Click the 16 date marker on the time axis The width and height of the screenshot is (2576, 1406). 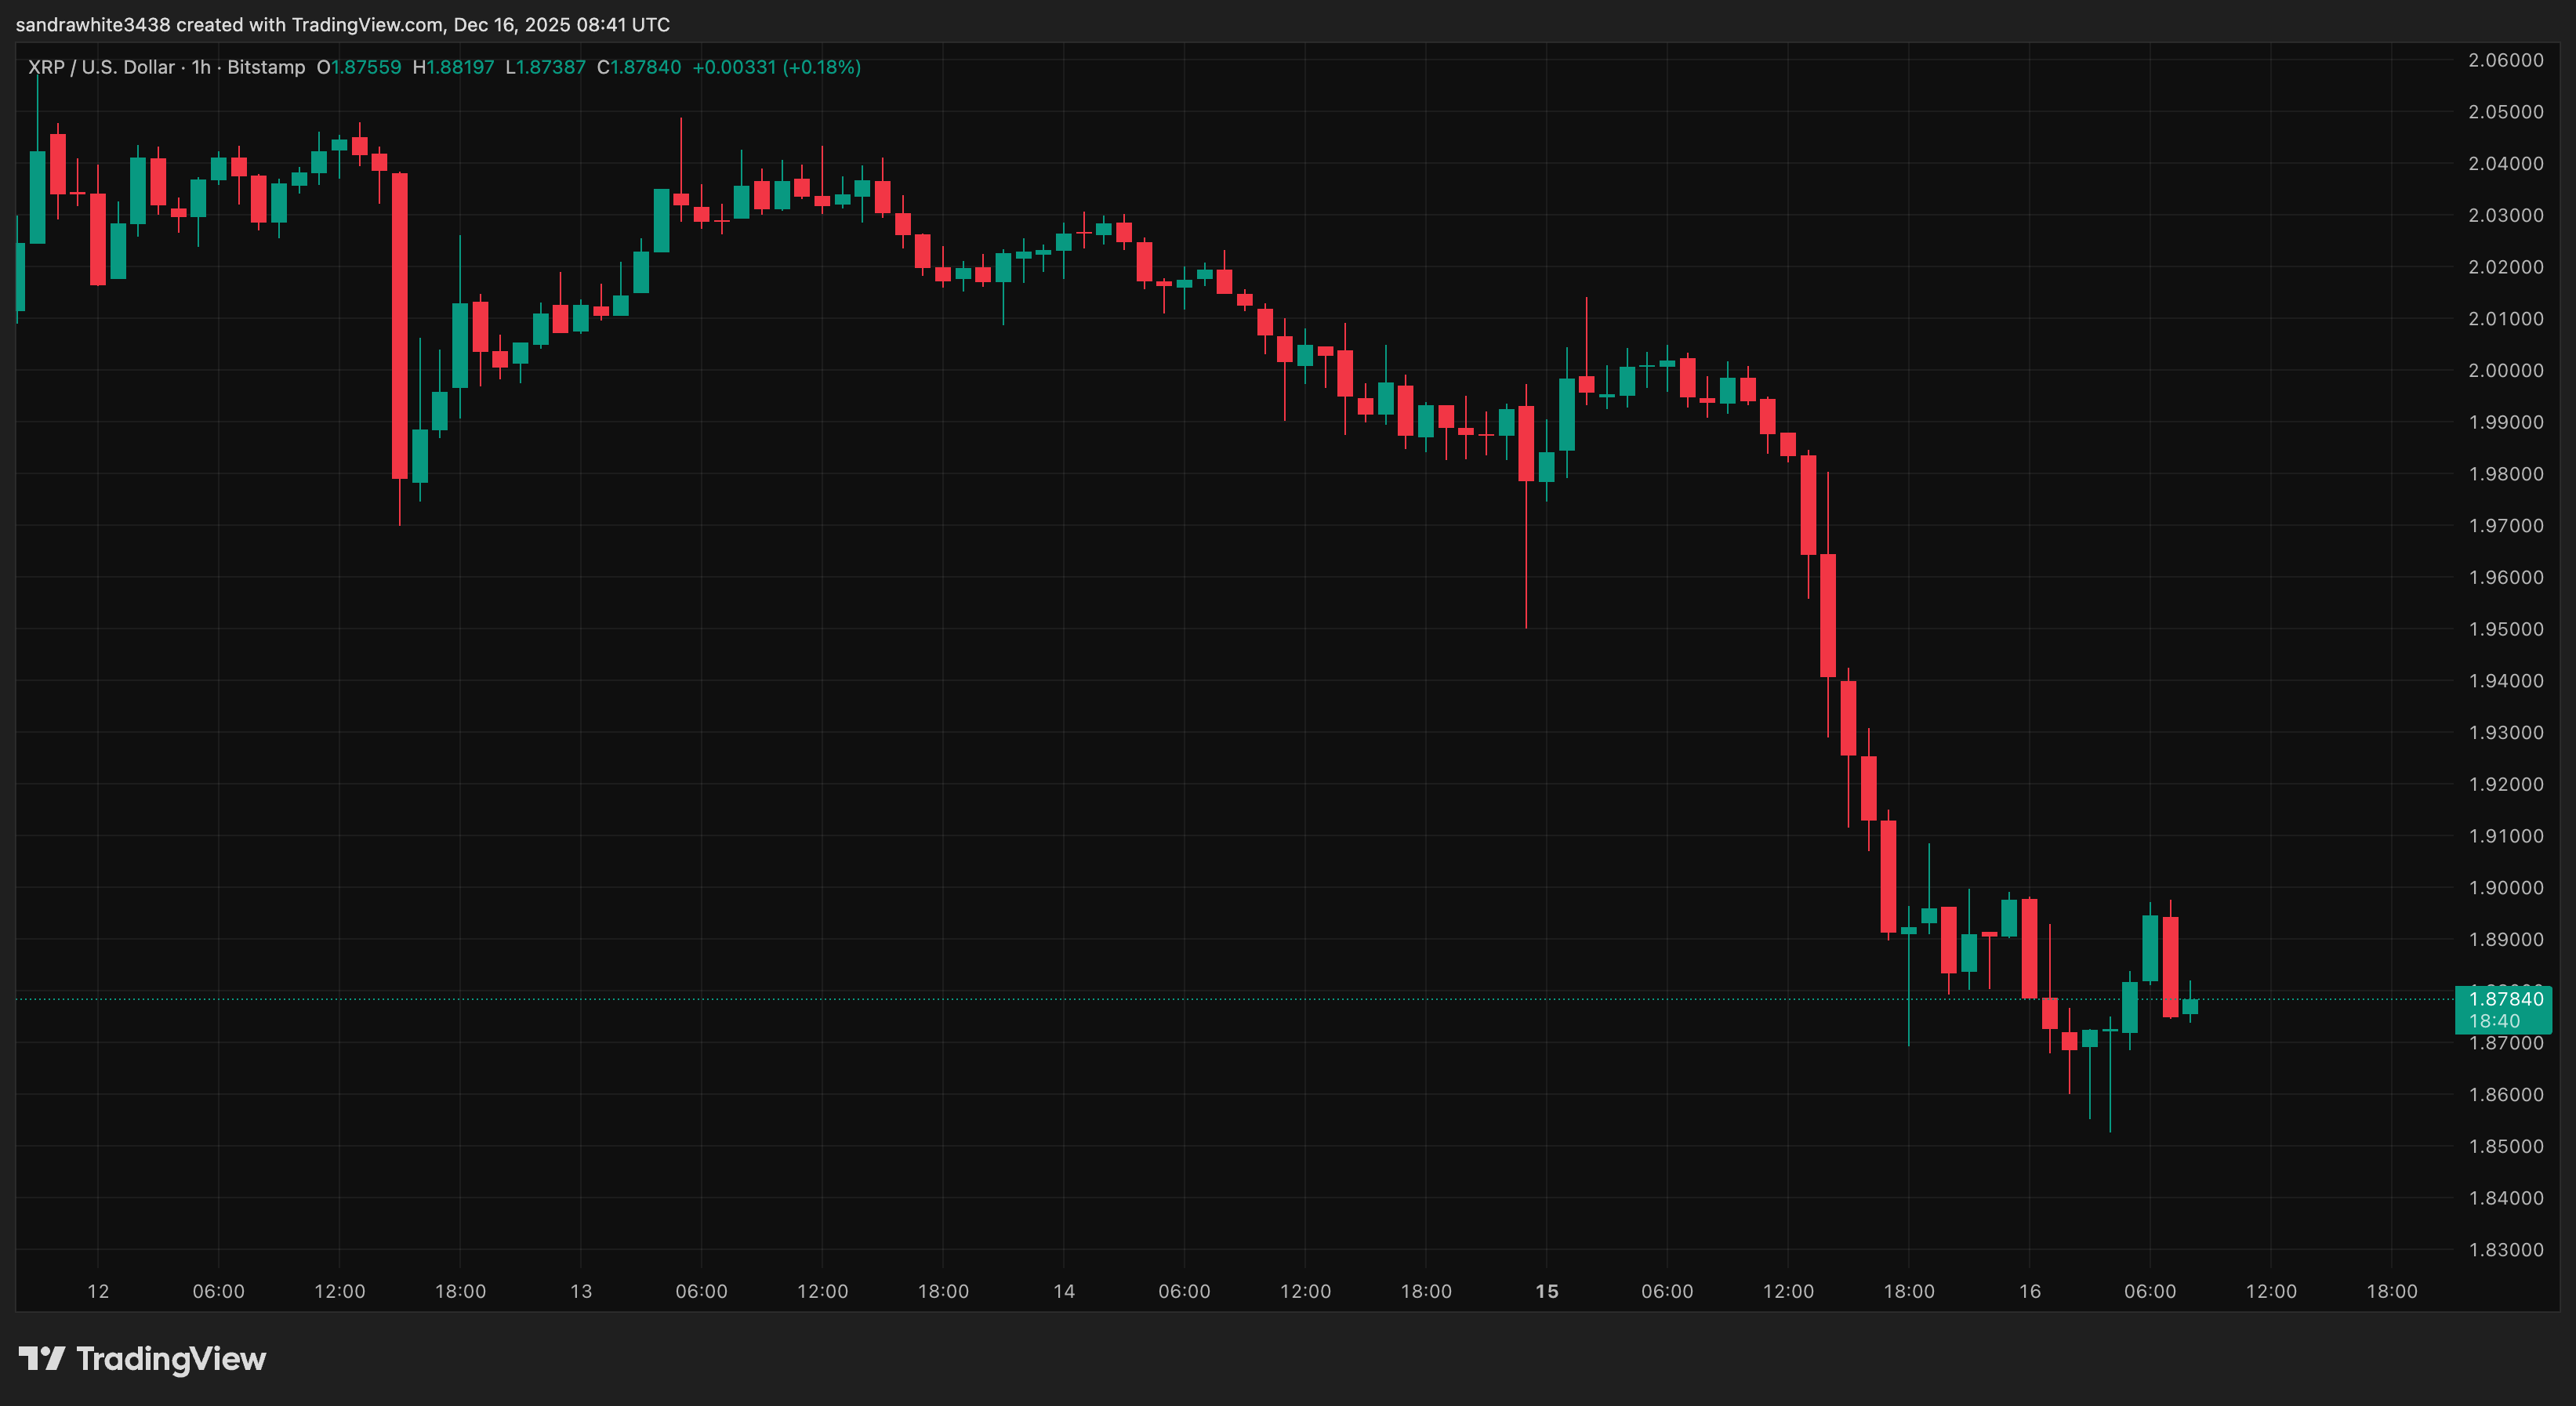pyautogui.click(x=2029, y=1291)
